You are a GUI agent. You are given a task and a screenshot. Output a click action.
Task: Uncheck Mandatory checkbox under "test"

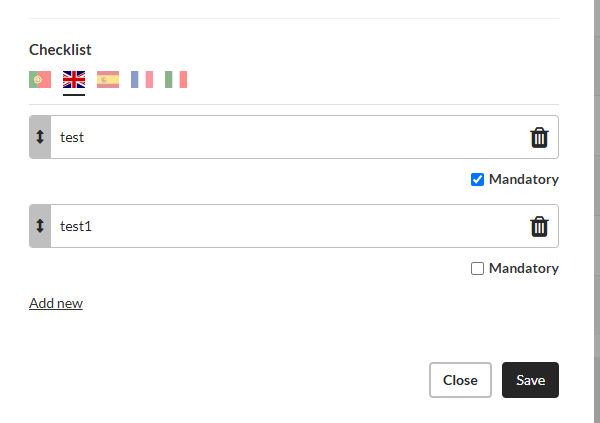tap(477, 179)
